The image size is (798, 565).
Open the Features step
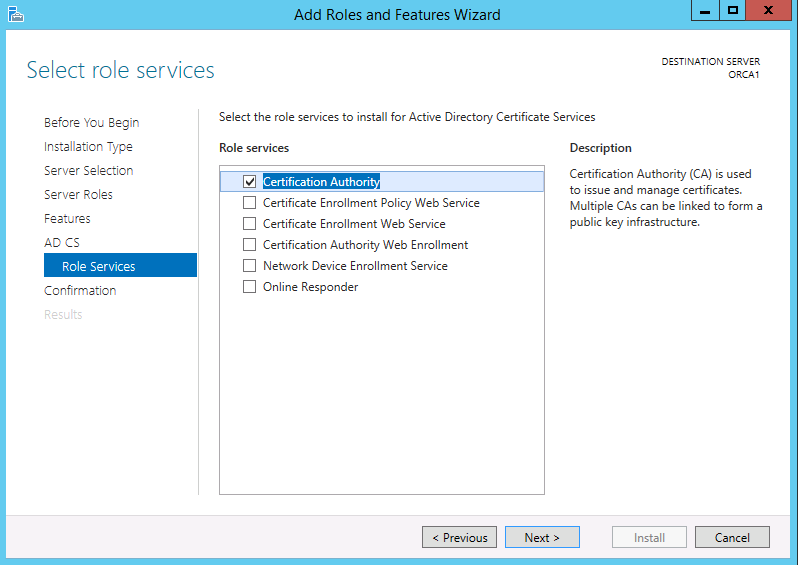67,219
